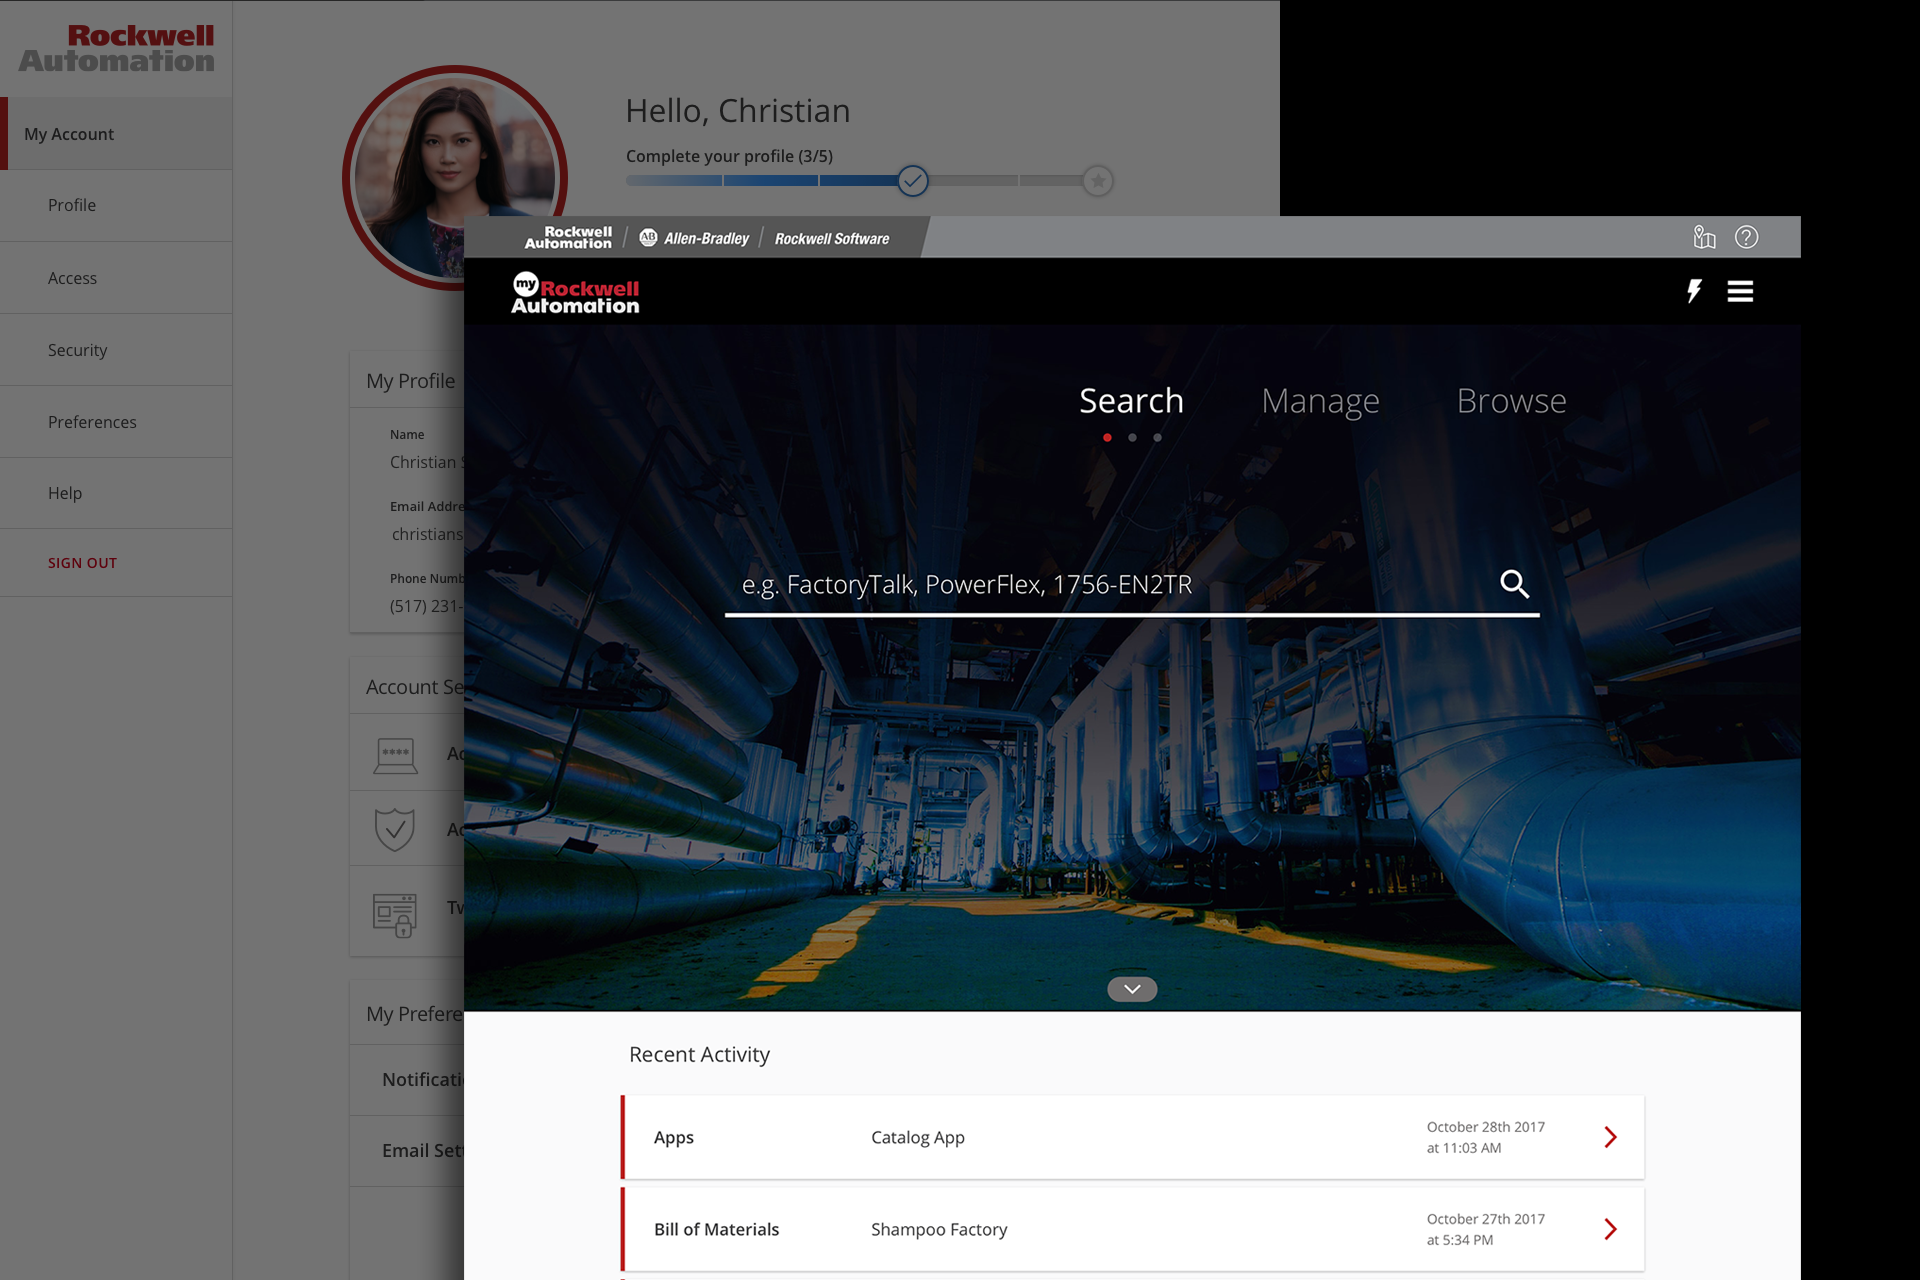The width and height of the screenshot is (1920, 1280).
Task: Click the lightning bolt quick actions icon
Action: [x=1694, y=291]
